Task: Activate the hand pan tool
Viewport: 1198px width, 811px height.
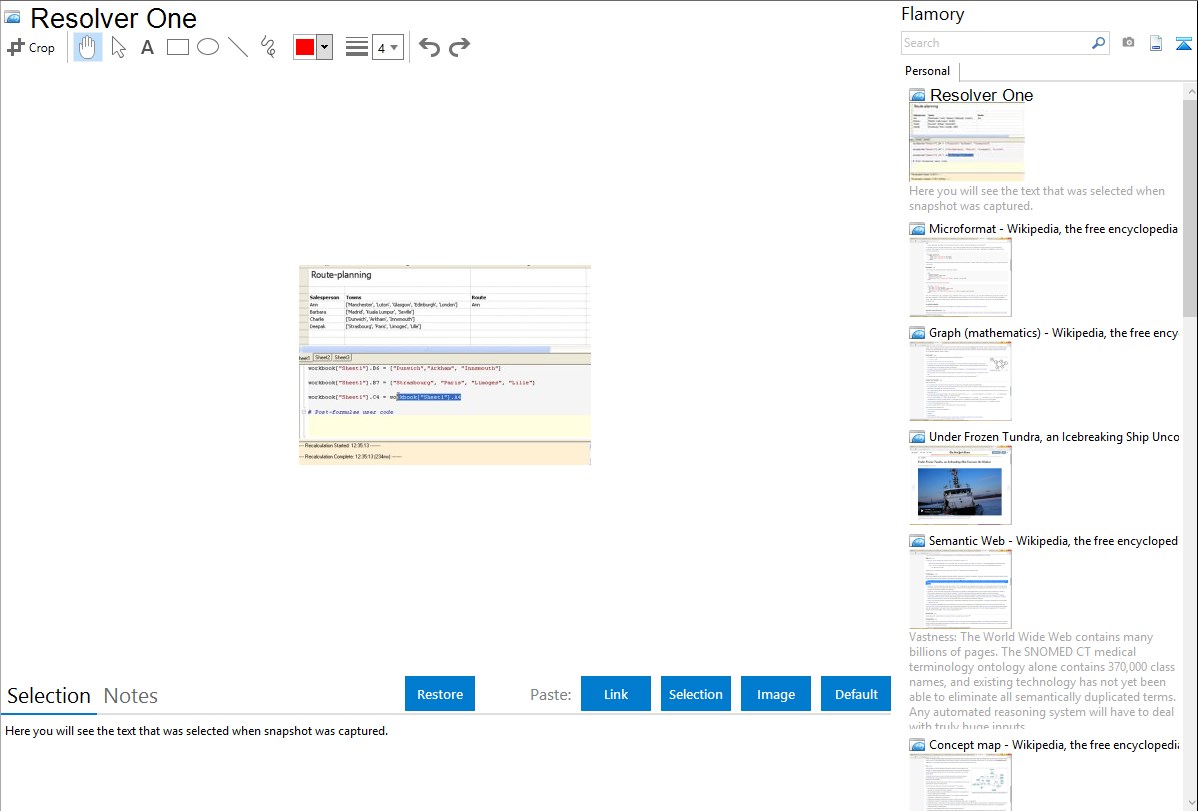Action: (x=88, y=47)
